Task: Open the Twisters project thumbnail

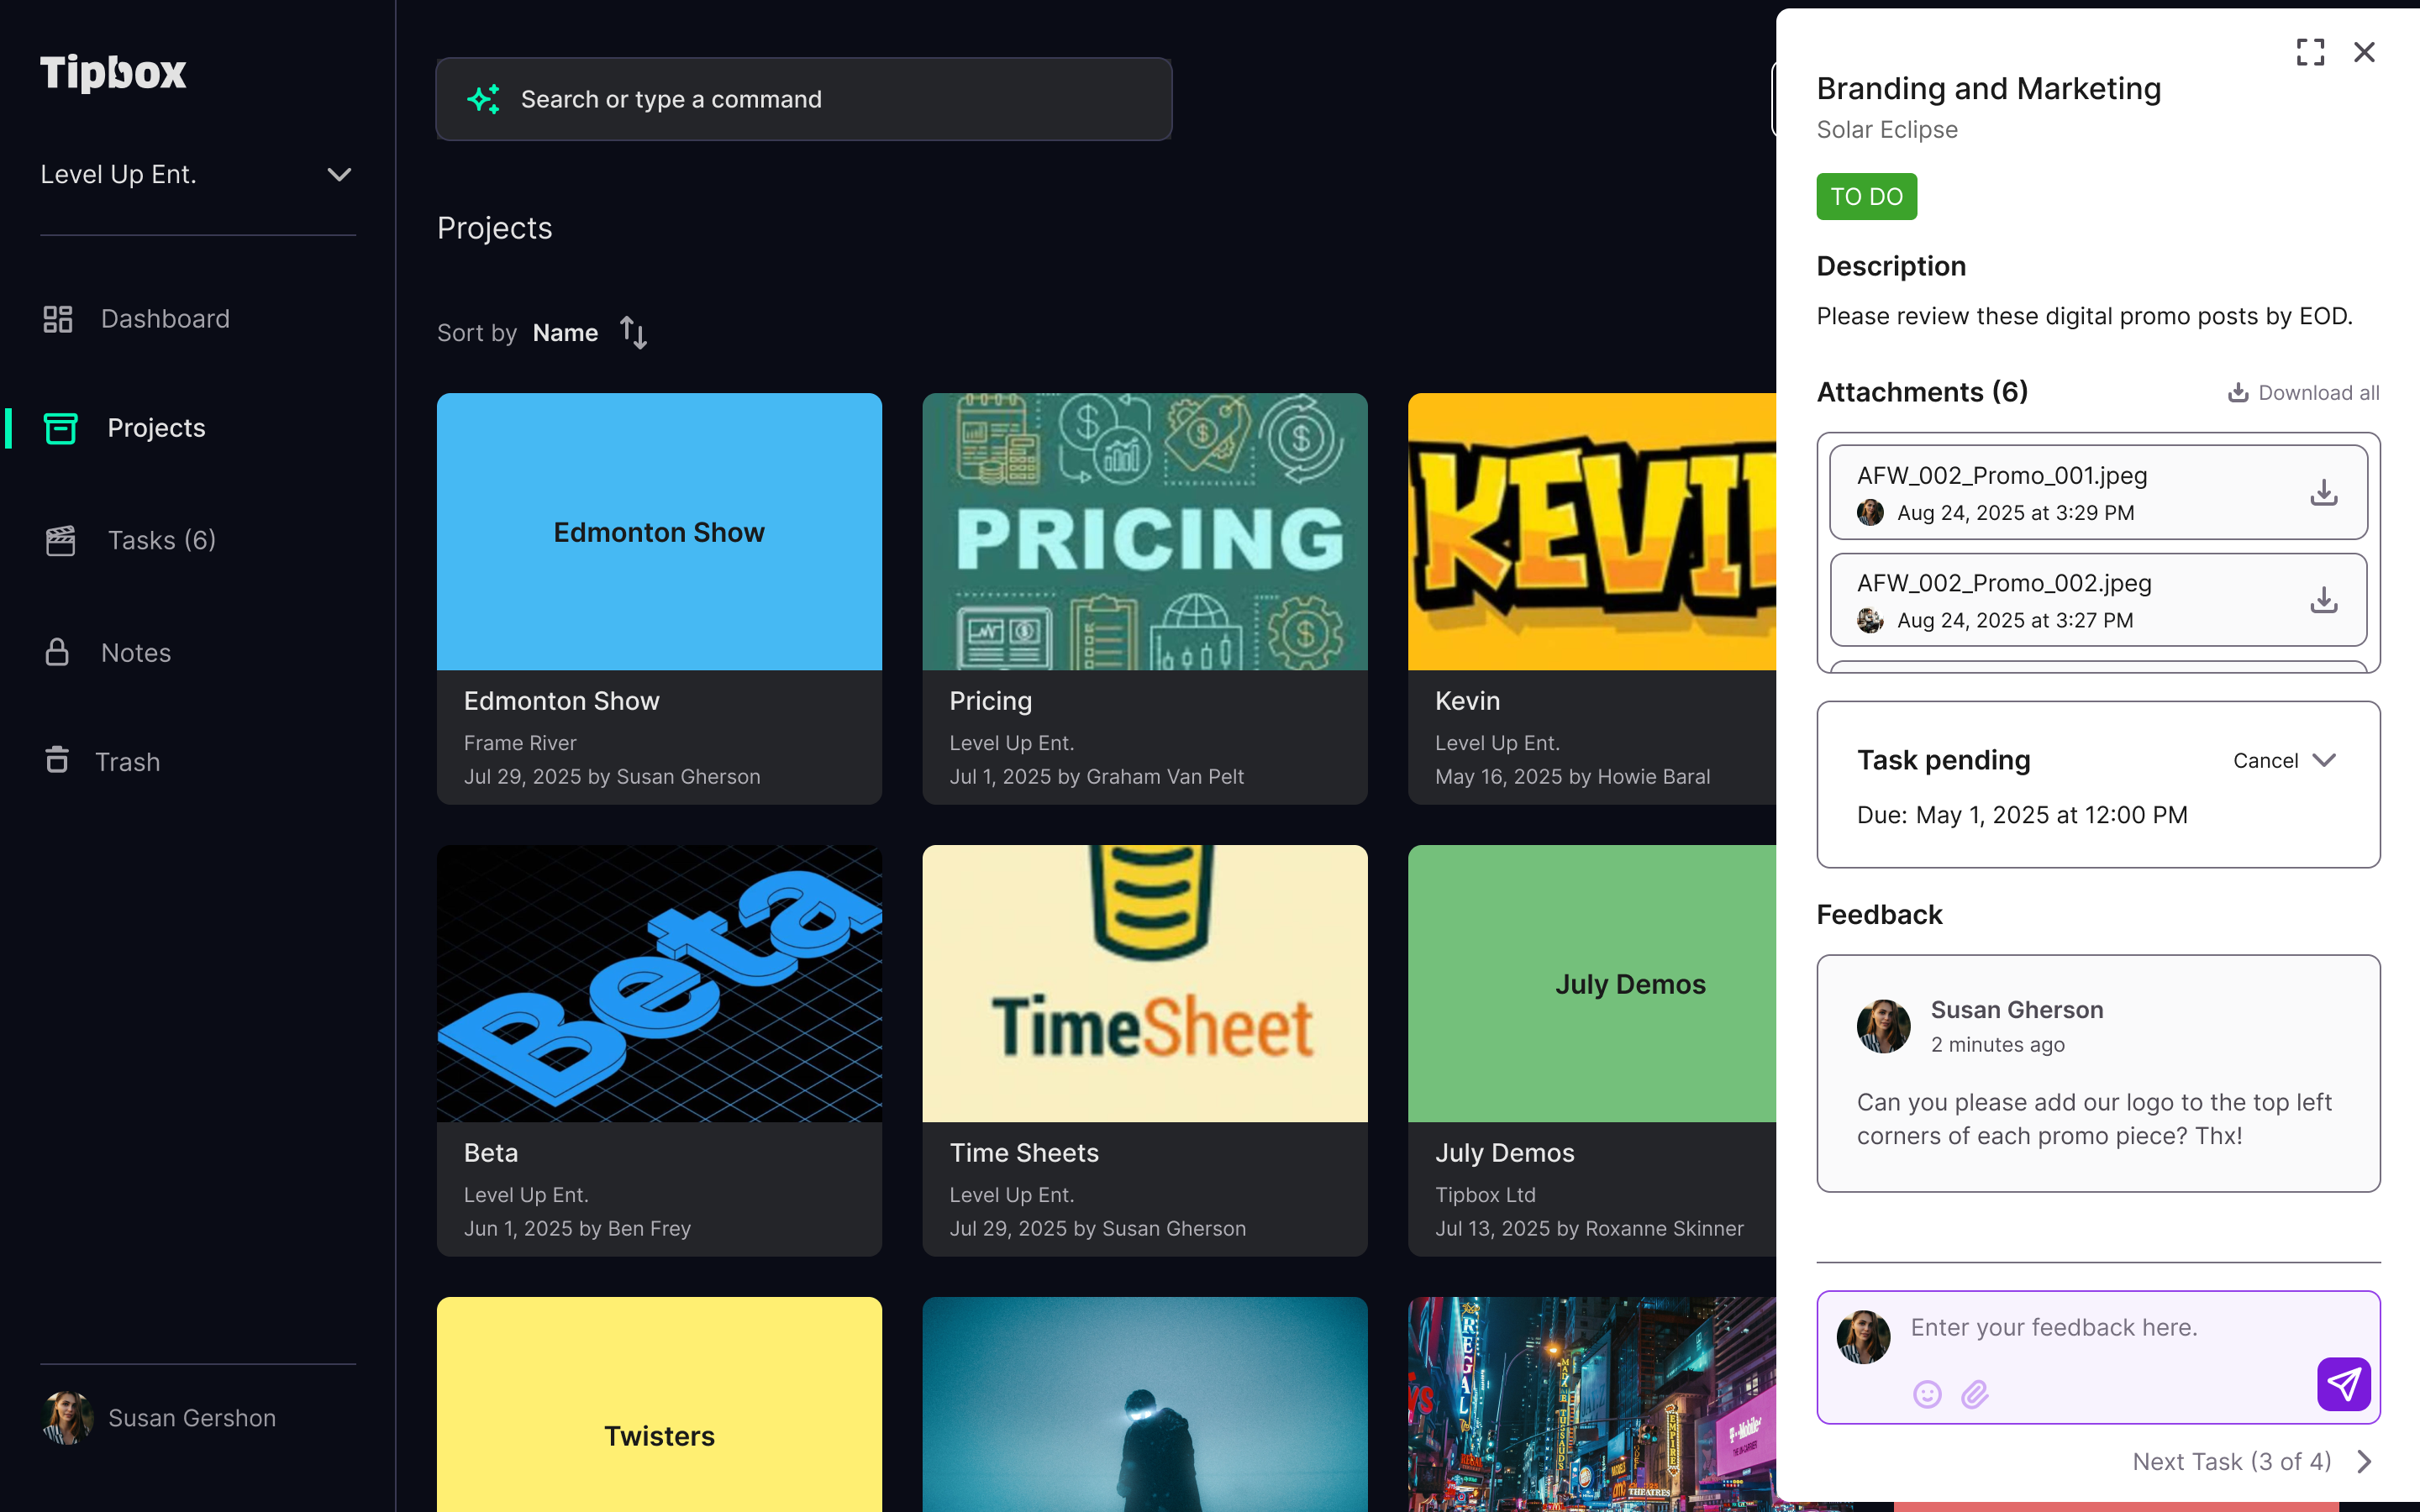Action: pyautogui.click(x=659, y=1404)
